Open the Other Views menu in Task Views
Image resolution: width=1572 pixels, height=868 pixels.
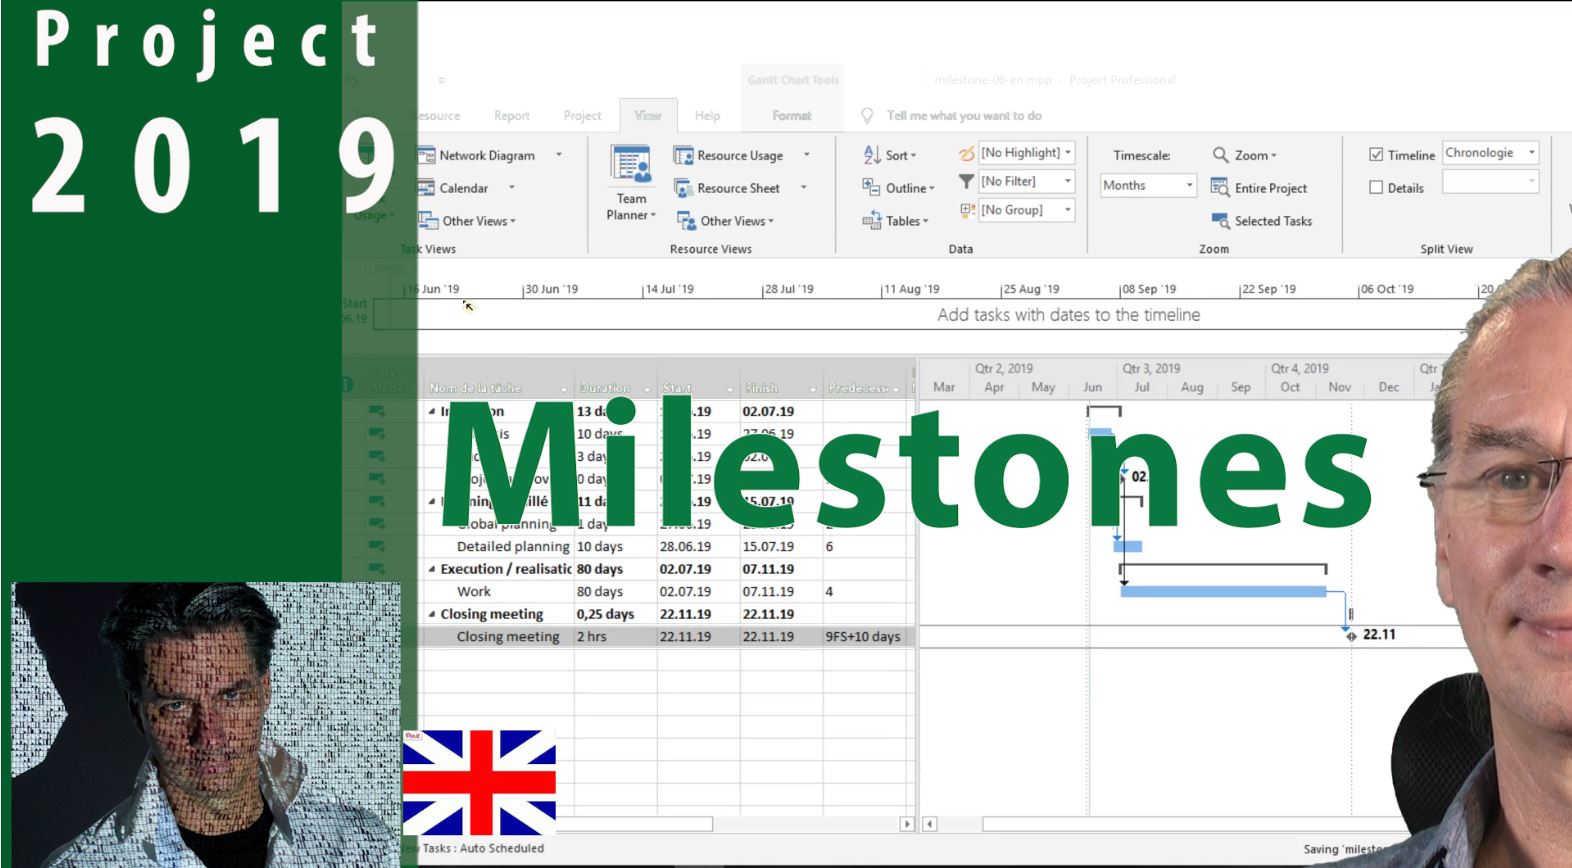[x=467, y=221]
